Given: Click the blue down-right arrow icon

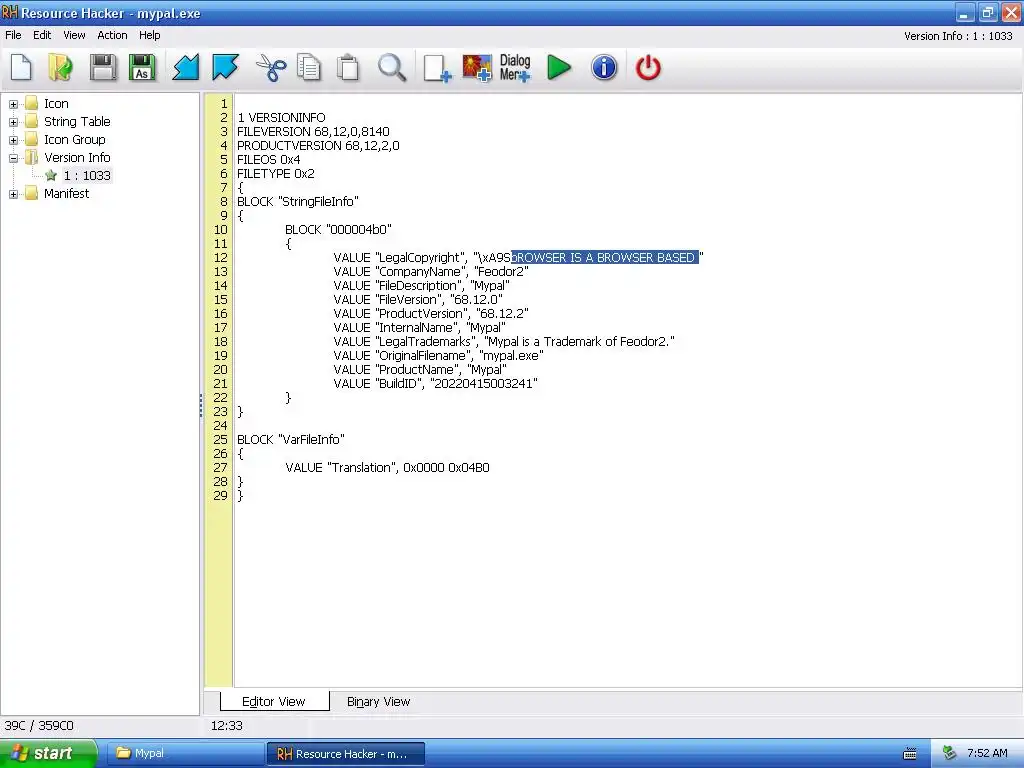Looking at the screenshot, I should (225, 67).
